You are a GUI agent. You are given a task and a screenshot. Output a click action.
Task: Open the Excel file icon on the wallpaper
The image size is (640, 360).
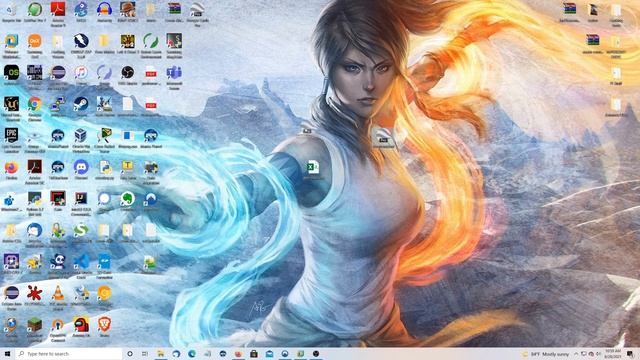313,169
